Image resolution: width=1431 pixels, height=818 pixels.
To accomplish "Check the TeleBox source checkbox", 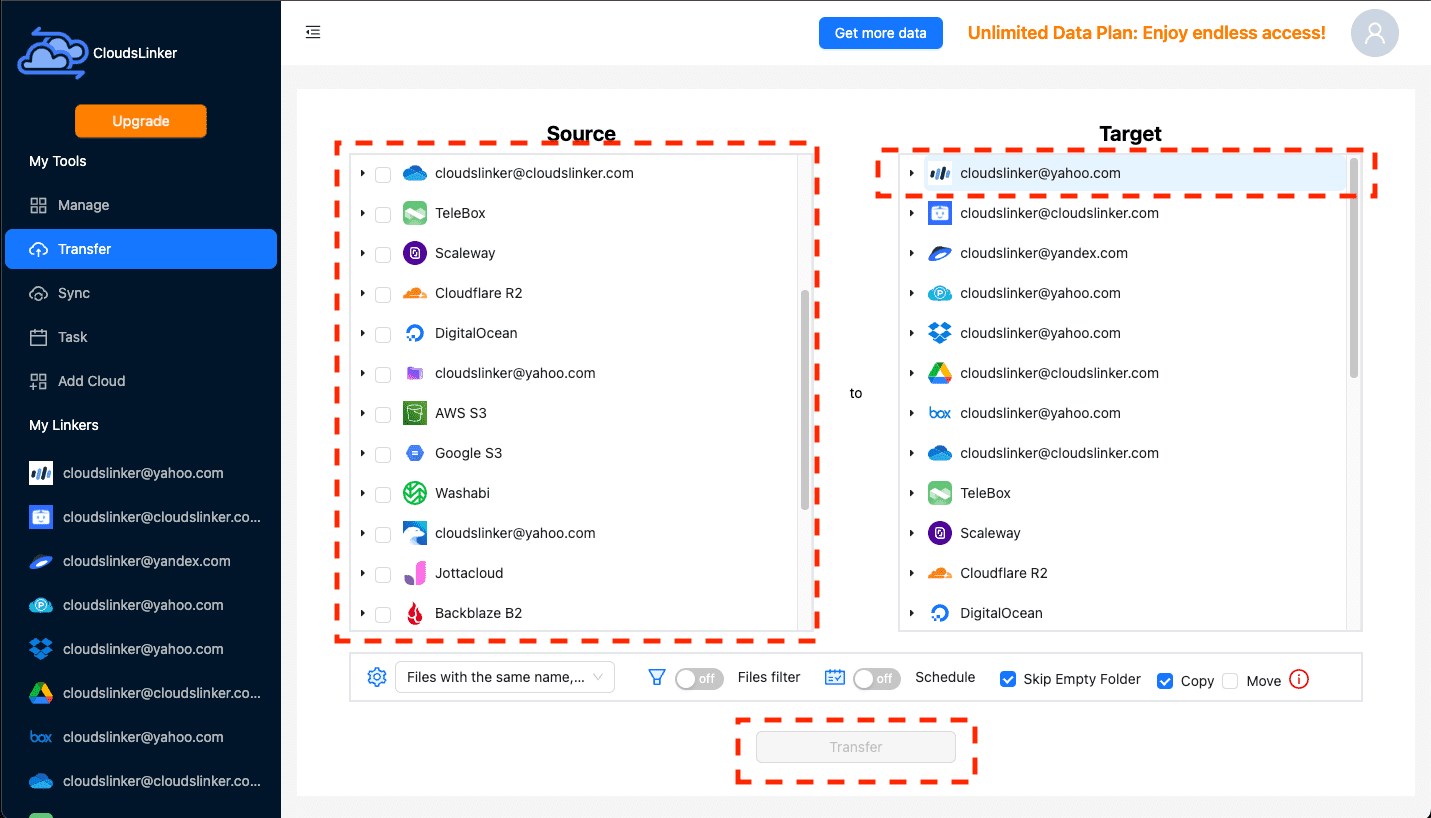I will click(383, 215).
